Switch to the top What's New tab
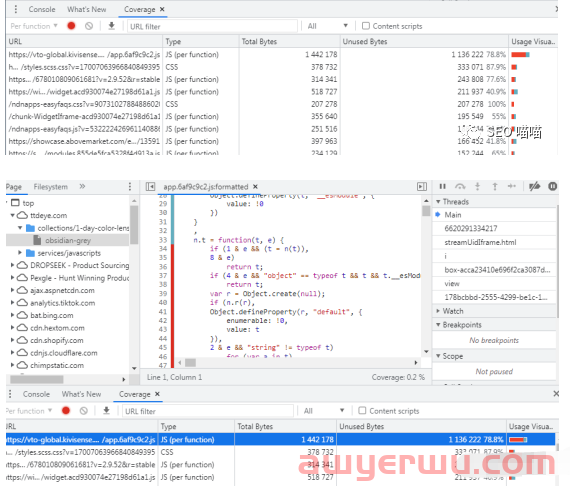This screenshot has width=574, height=494. pos(86,9)
